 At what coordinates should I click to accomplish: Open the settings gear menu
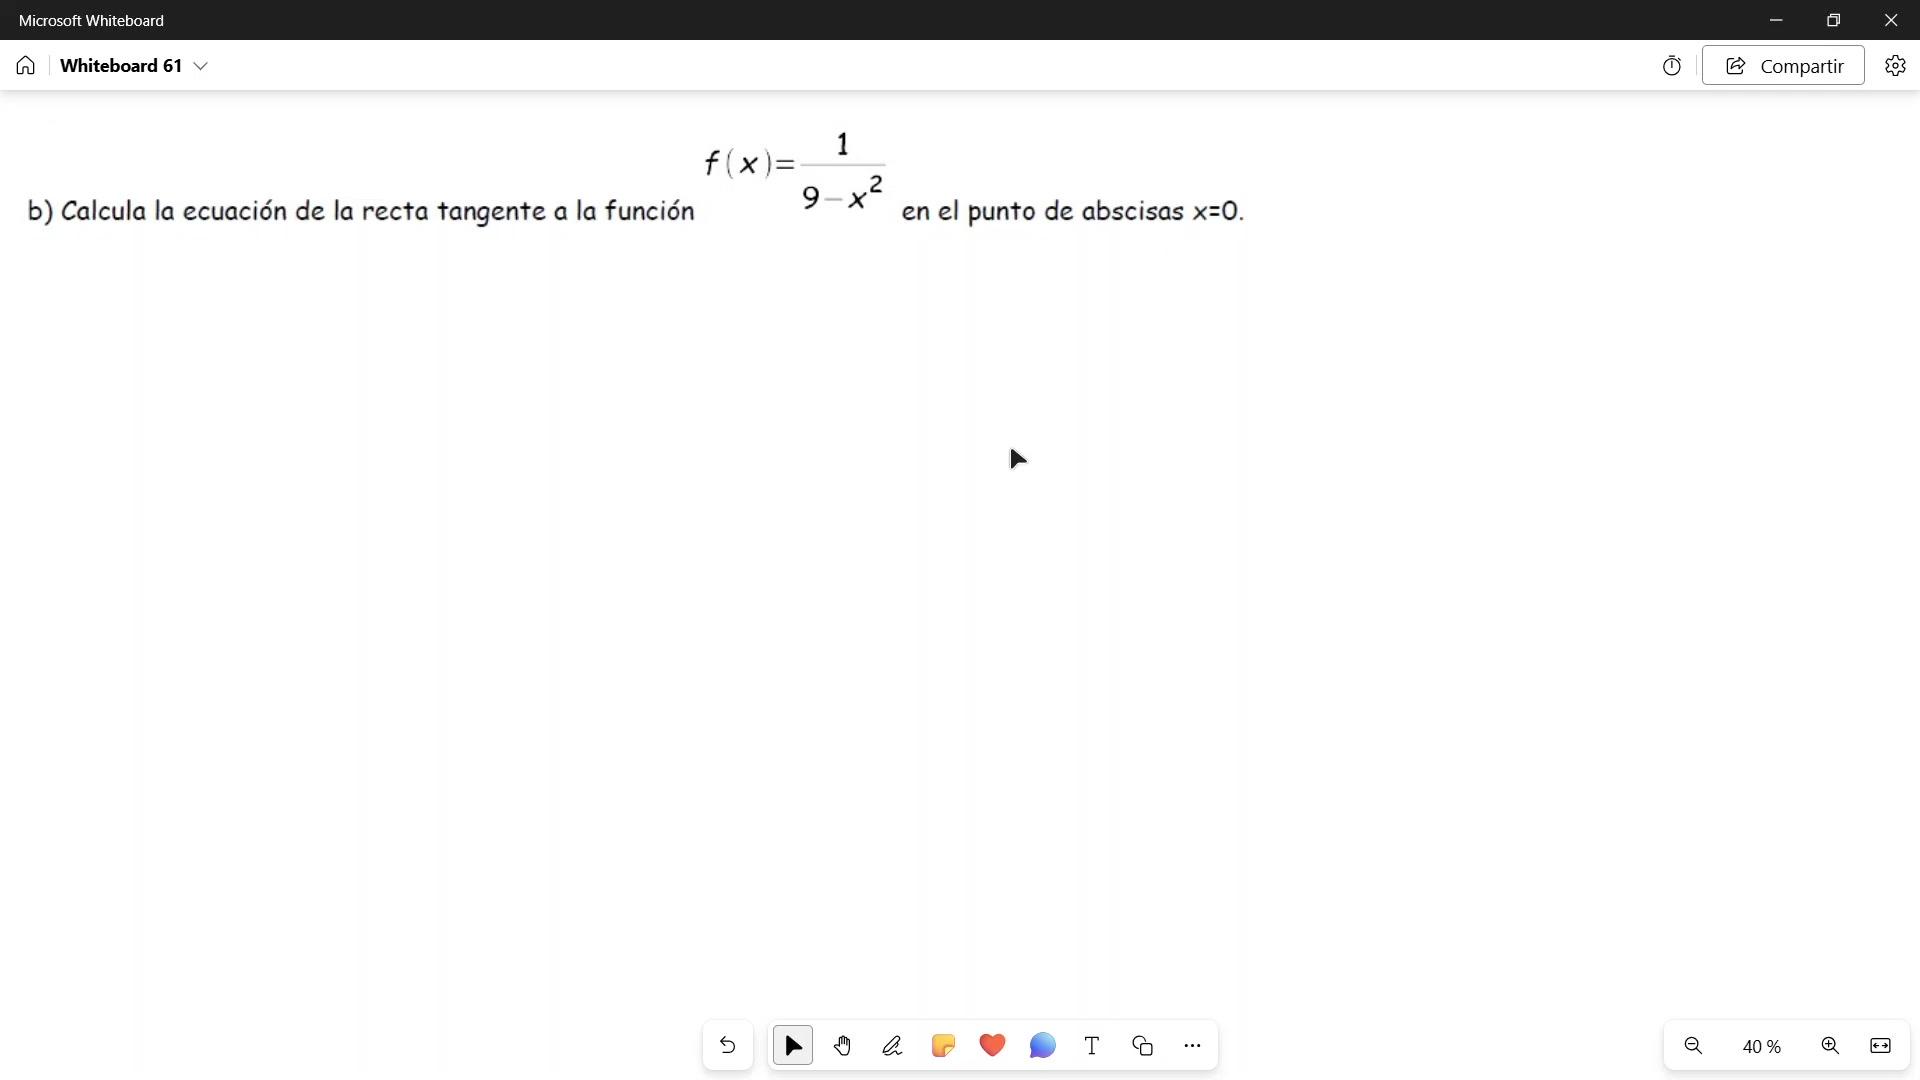(1895, 66)
